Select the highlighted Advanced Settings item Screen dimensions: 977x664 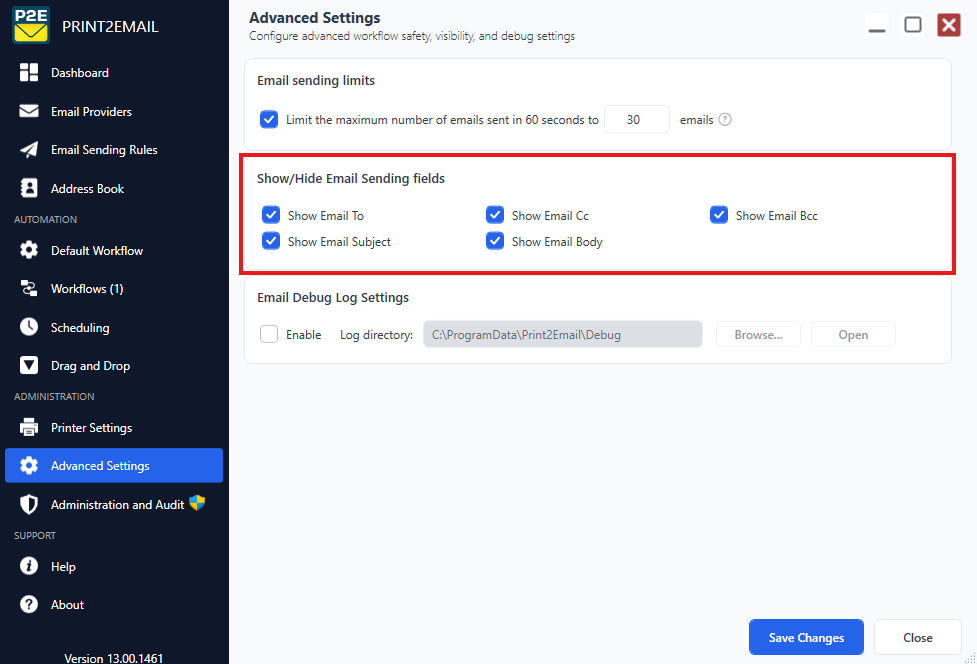114,465
